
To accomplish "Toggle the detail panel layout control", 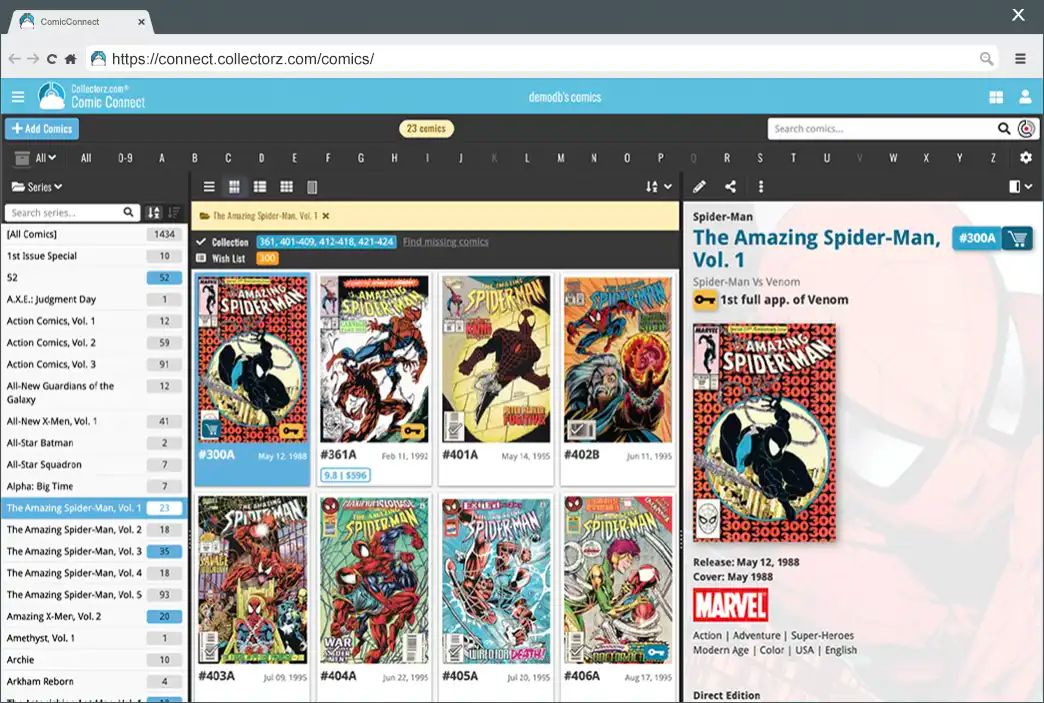I will point(1019,186).
